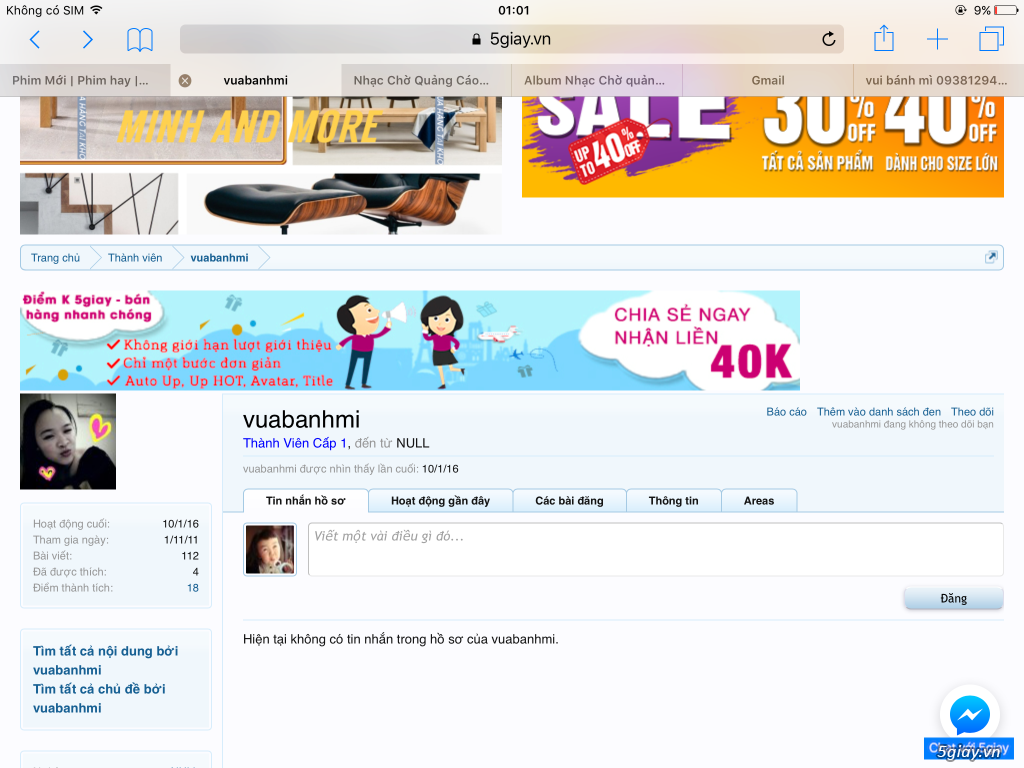This screenshot has width=1024, height=768.
Task: Open the Điểm K 5giay 40K banner
Action: [x=409, y=340]
